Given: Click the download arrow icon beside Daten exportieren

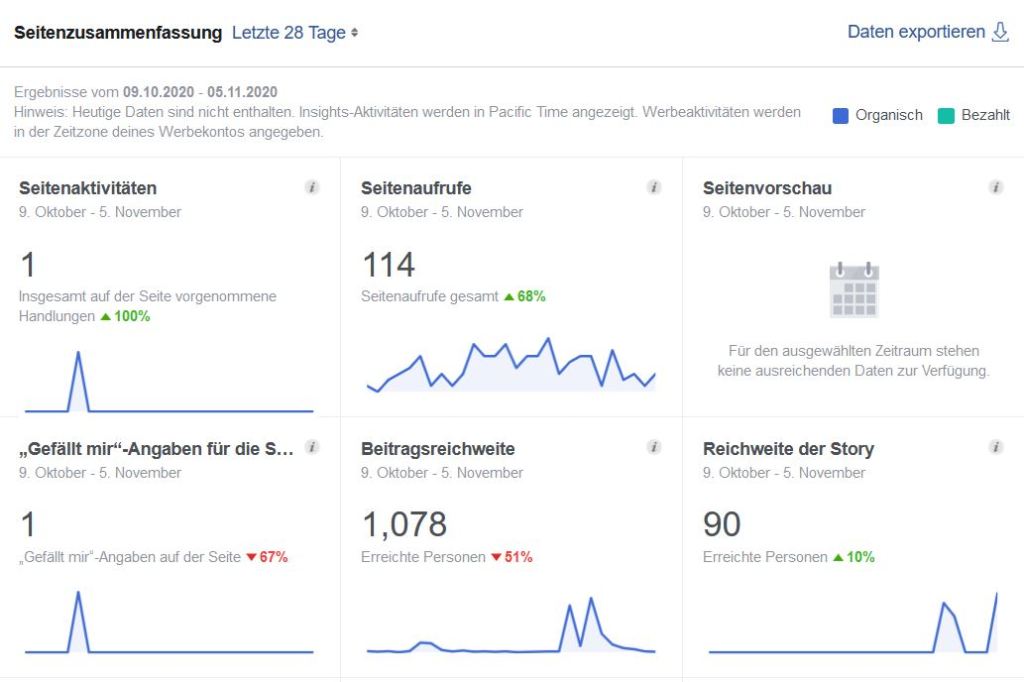Looking at the screenshot, I should click(1000, 32).
